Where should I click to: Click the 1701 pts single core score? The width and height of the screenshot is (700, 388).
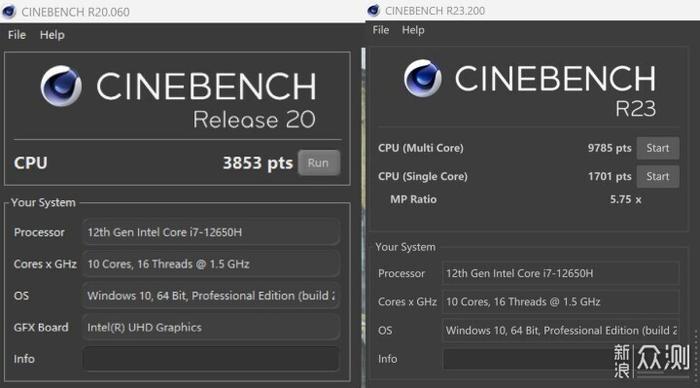coord(609,176)
